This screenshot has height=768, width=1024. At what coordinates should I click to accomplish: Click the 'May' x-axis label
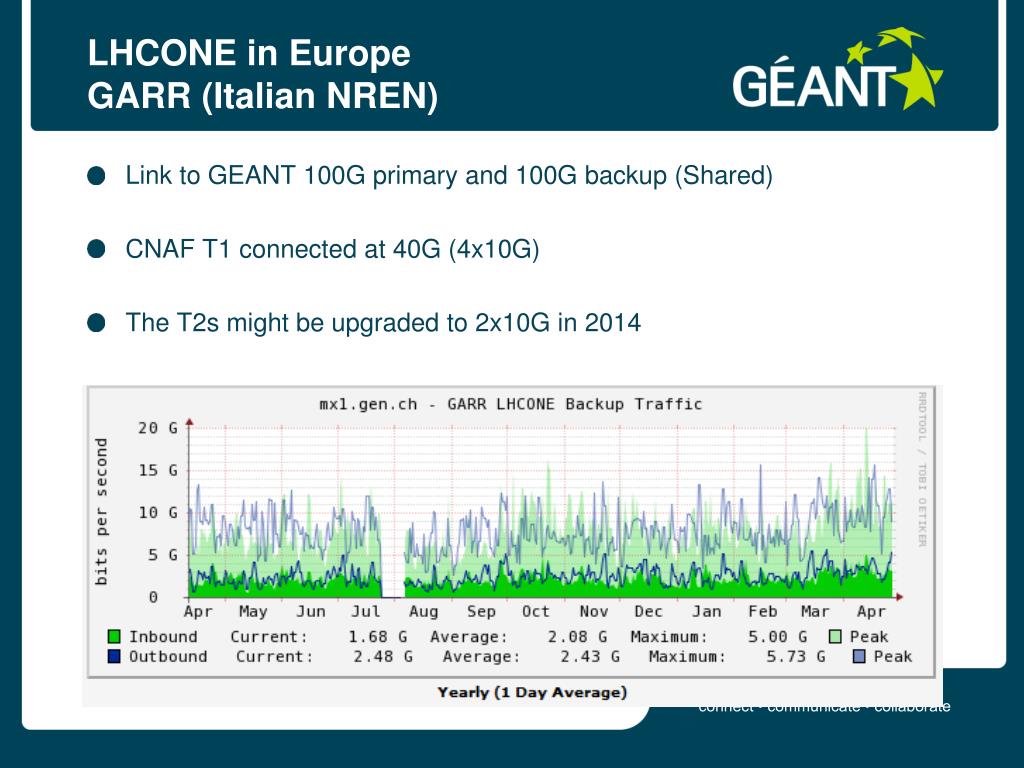[253, 611]
